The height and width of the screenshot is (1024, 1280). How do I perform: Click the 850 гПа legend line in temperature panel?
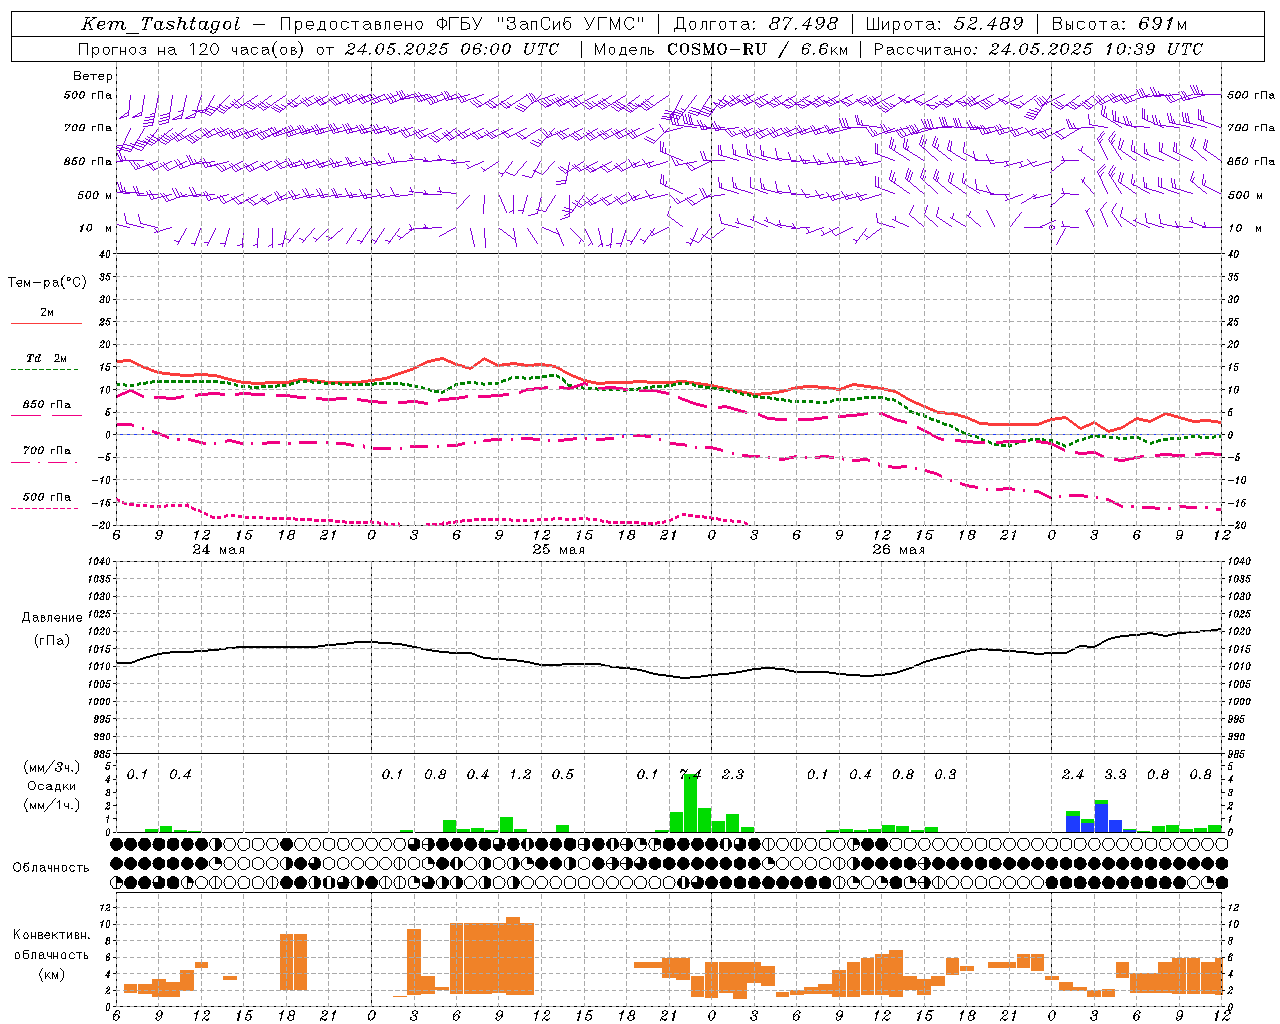[46, 415]
